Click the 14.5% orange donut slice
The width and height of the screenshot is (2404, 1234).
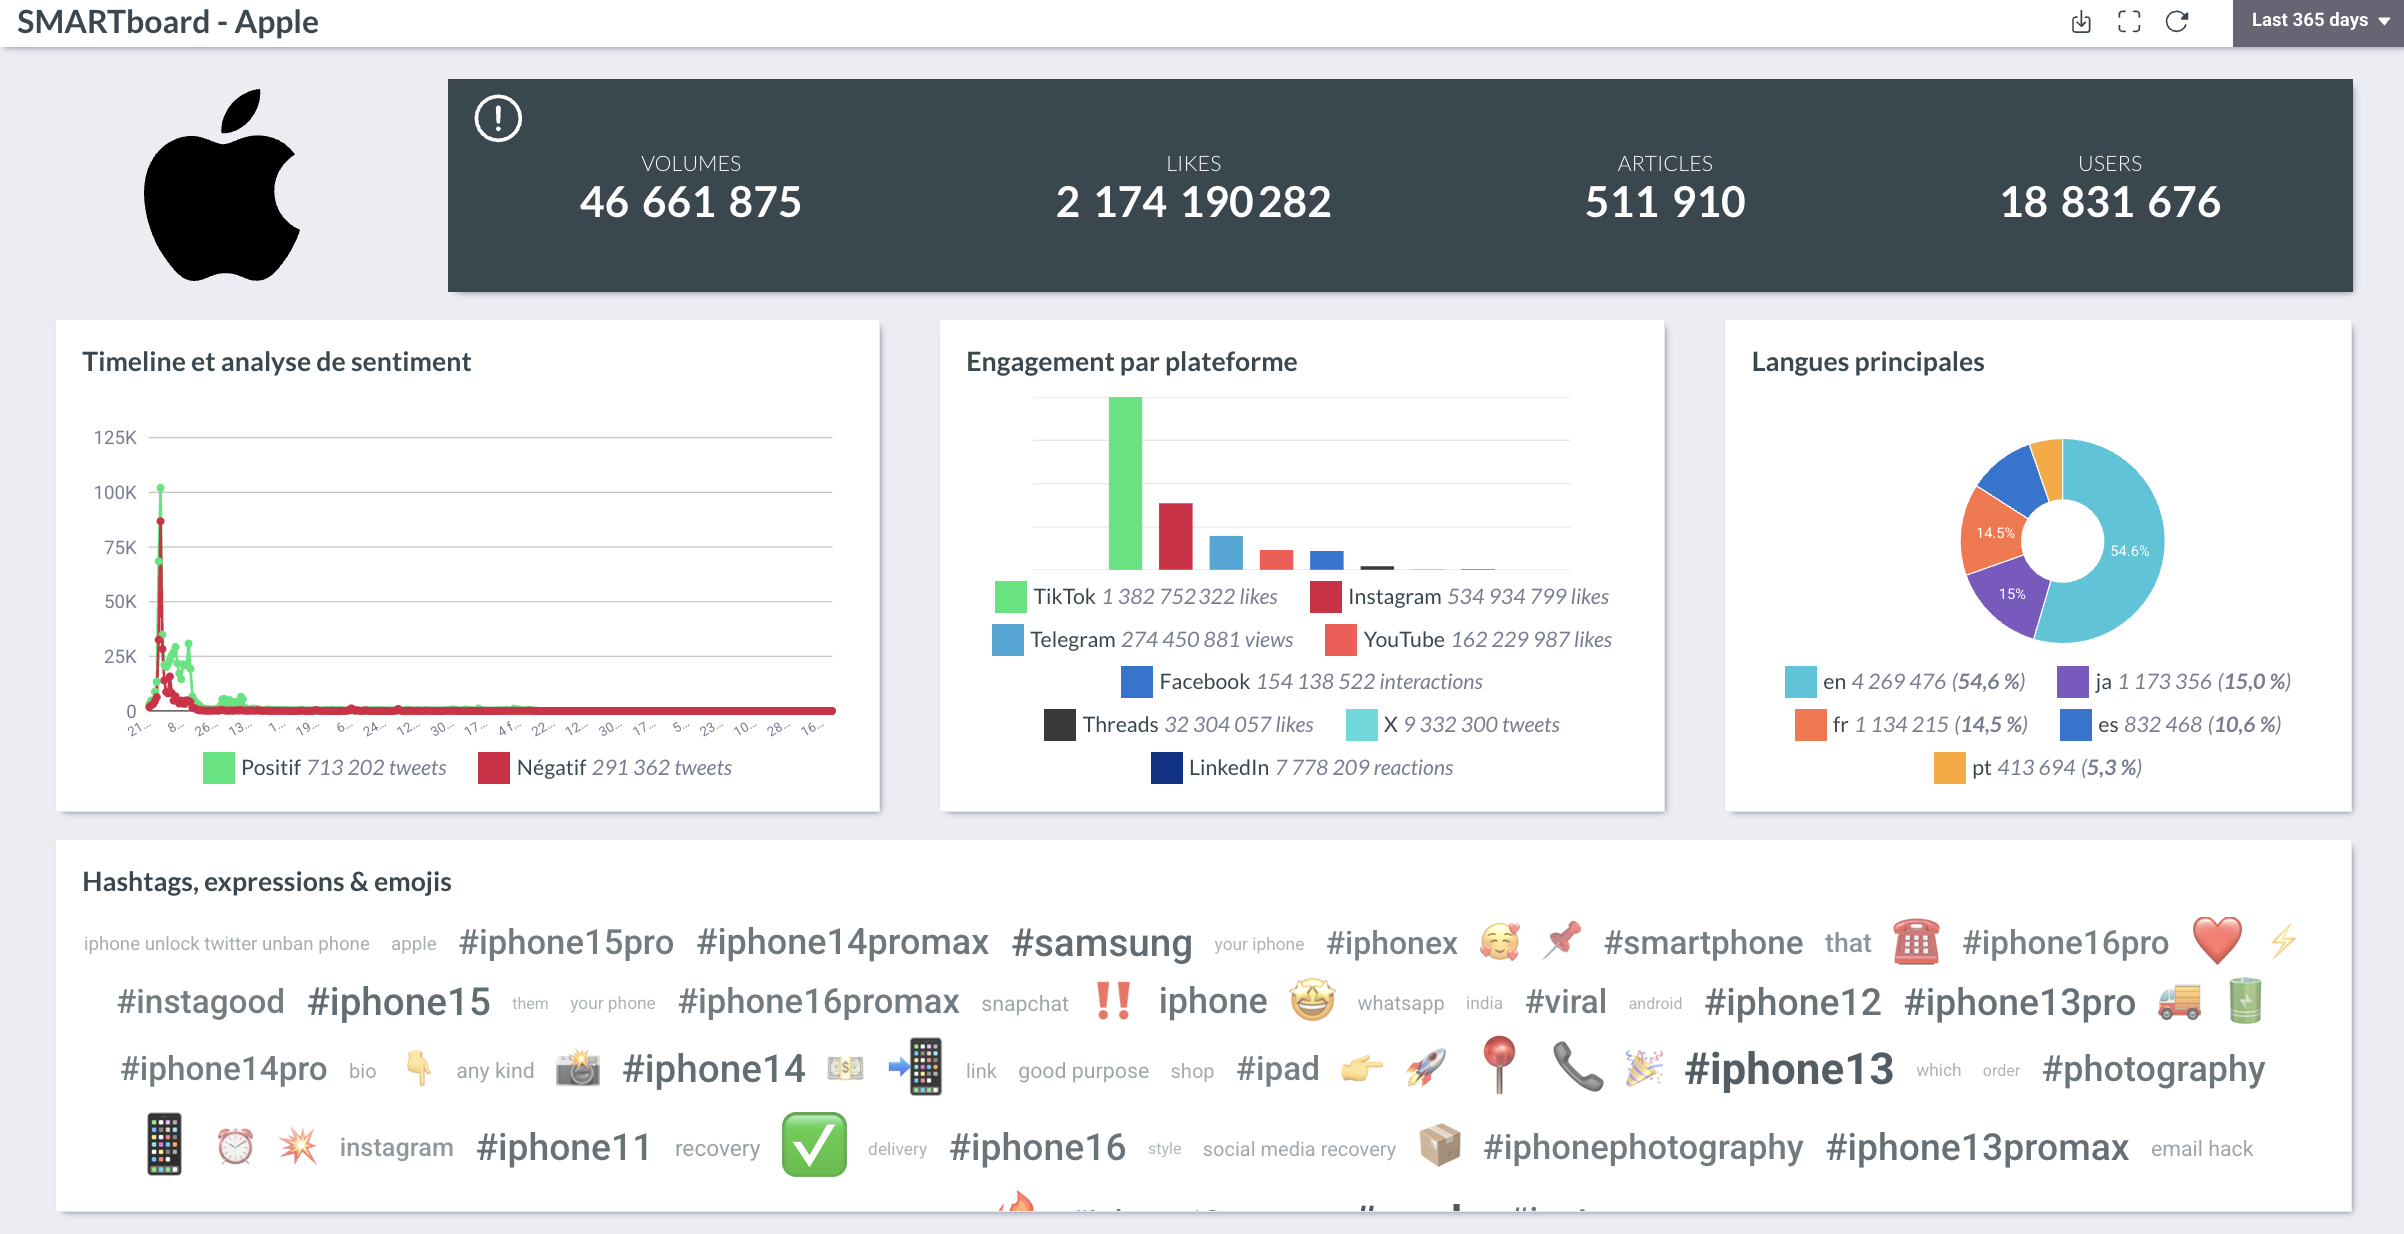pyautogui.click(x=1994, y=532)
